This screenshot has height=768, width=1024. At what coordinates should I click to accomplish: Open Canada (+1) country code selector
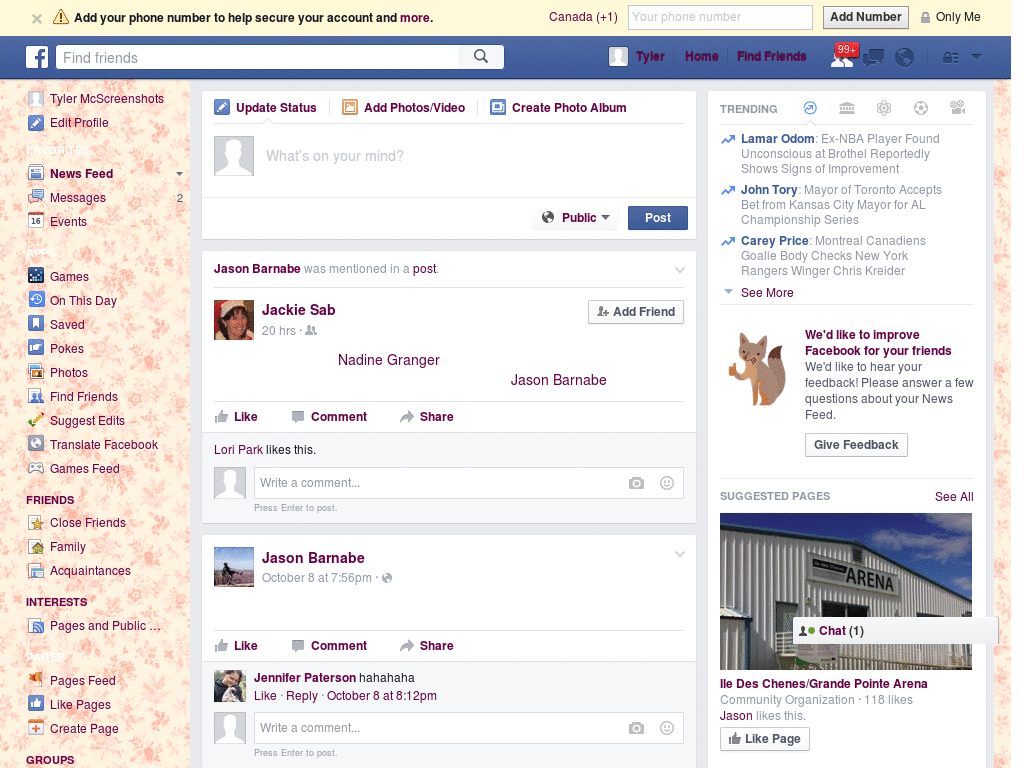click(583, 17)
